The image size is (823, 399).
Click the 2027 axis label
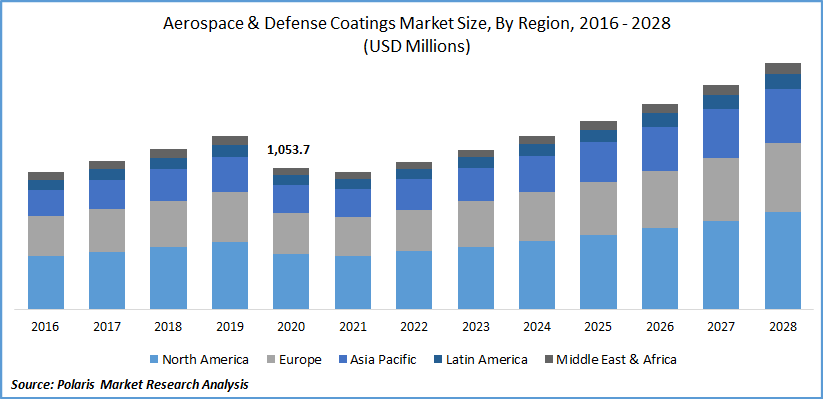point(721,327)
